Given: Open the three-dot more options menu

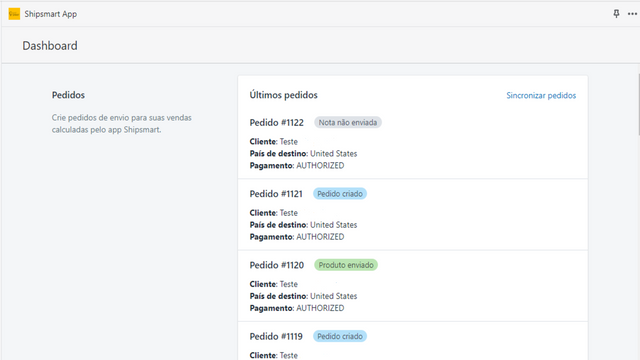Looking at the screenshot, I should (x=632, y=14).
